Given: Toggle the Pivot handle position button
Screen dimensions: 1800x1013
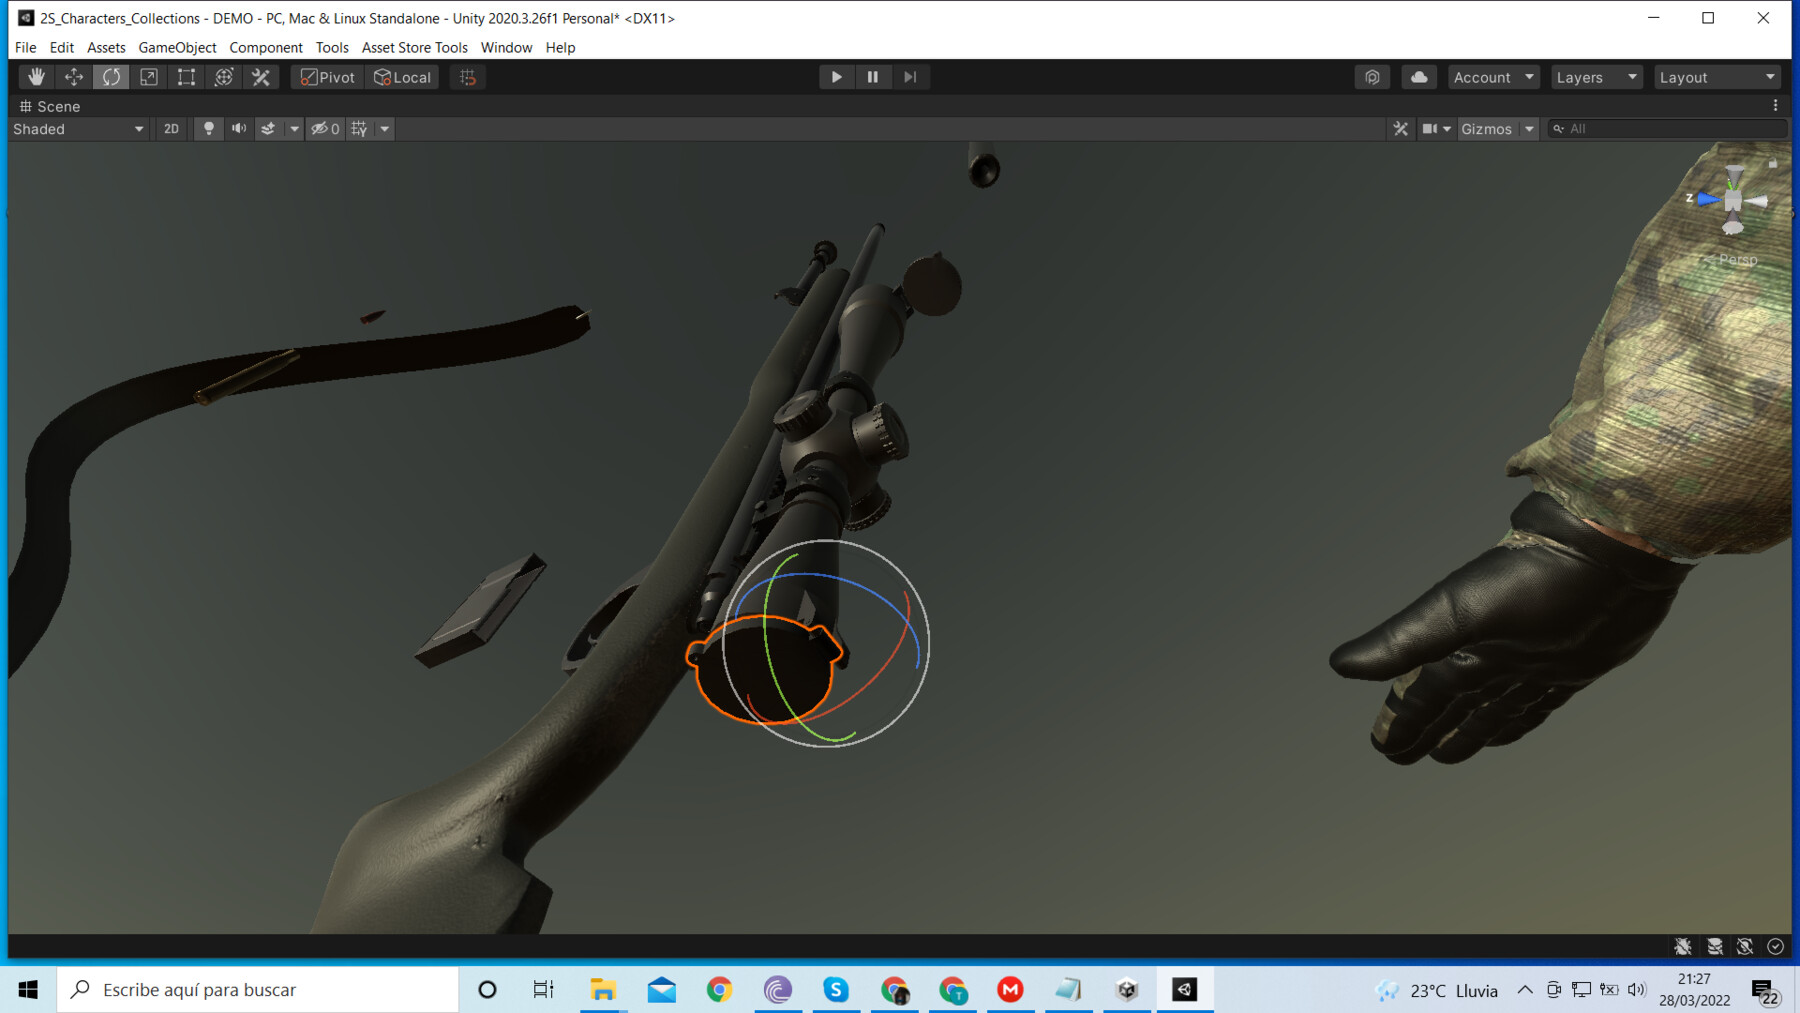Looking at the screenshot, I should tap(327, 77).
